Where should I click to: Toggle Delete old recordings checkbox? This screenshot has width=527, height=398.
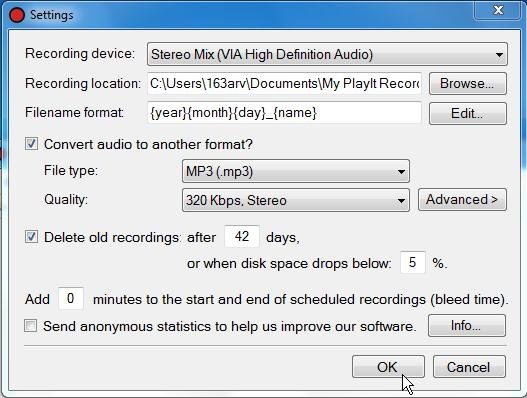click(x=31, y=237)
